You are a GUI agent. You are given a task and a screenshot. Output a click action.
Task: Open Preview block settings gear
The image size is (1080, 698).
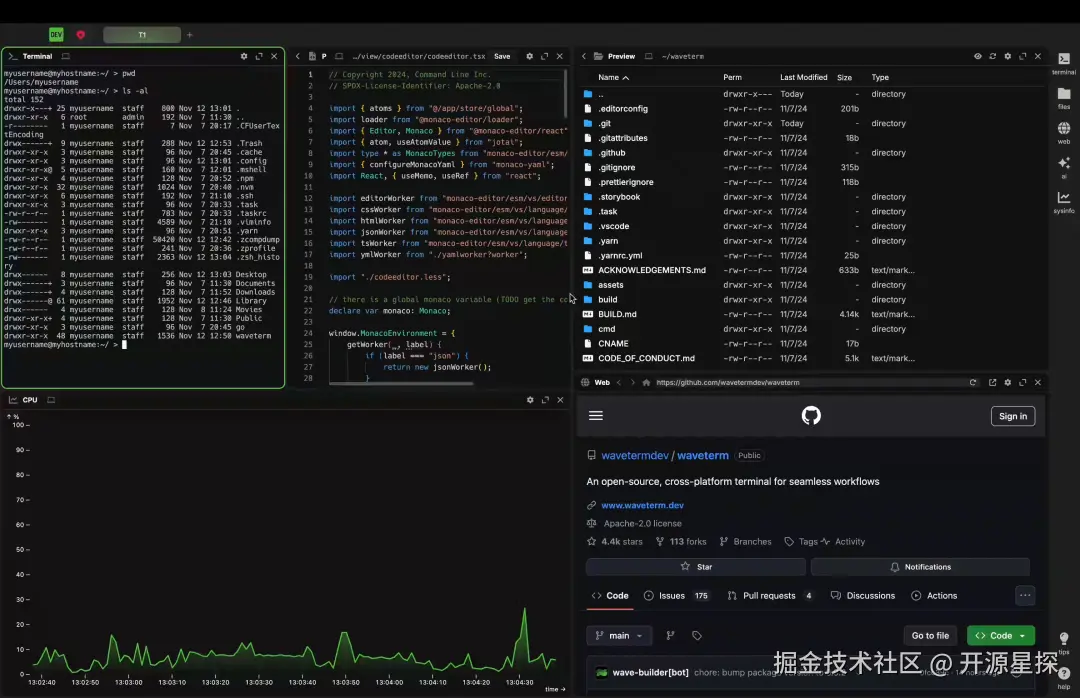[x=1008, y=57]
